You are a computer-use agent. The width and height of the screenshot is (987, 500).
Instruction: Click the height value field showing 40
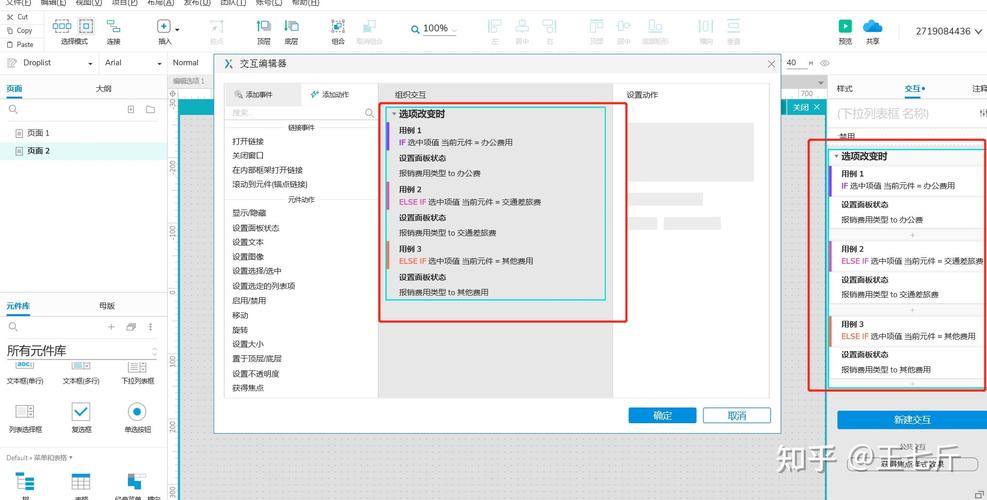[x=794, y=63]
